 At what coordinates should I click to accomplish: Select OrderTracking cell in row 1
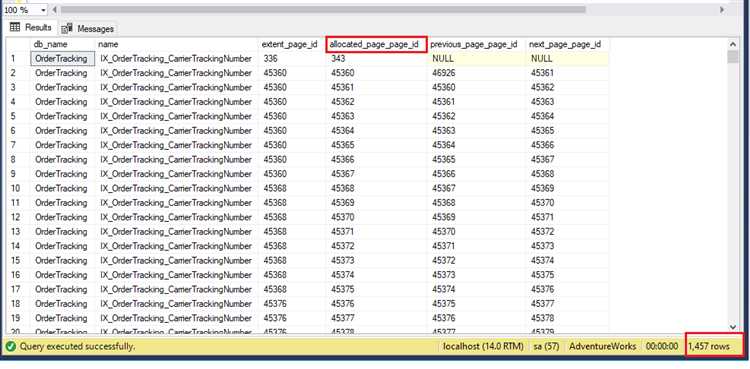61,59
